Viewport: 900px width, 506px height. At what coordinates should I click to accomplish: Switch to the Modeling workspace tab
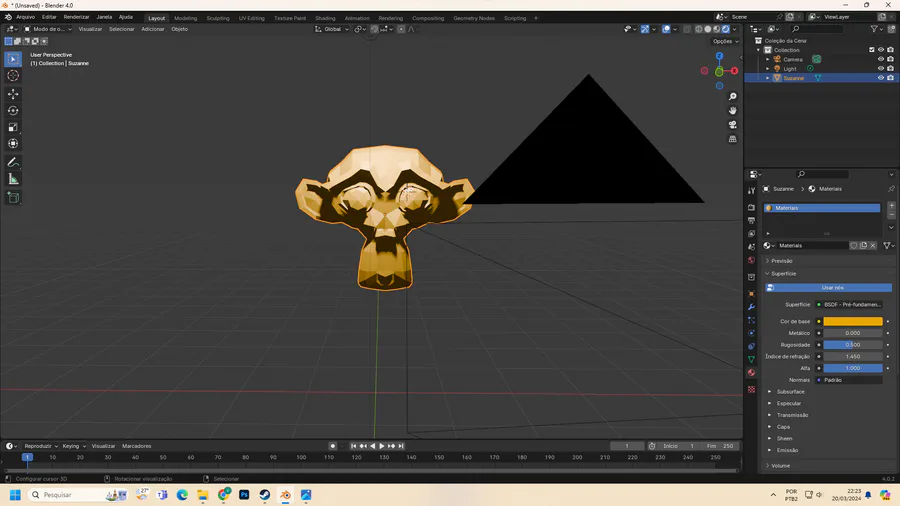(x=185, y=18)
